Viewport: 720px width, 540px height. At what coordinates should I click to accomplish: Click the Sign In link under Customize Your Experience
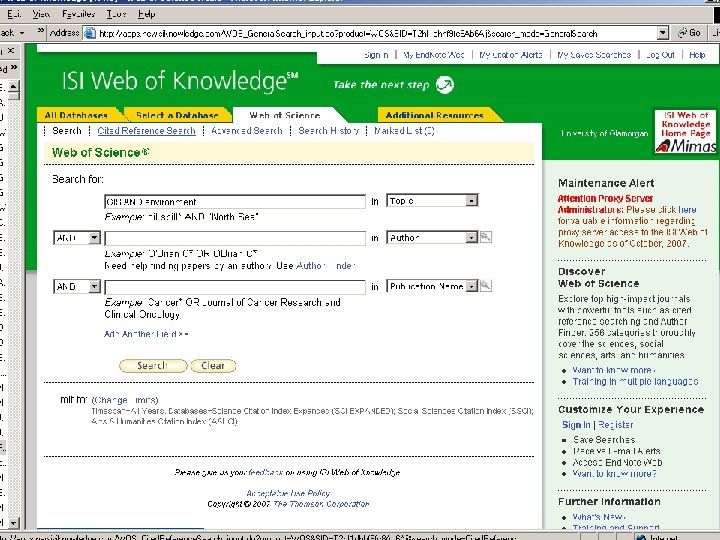pos(576,425)
